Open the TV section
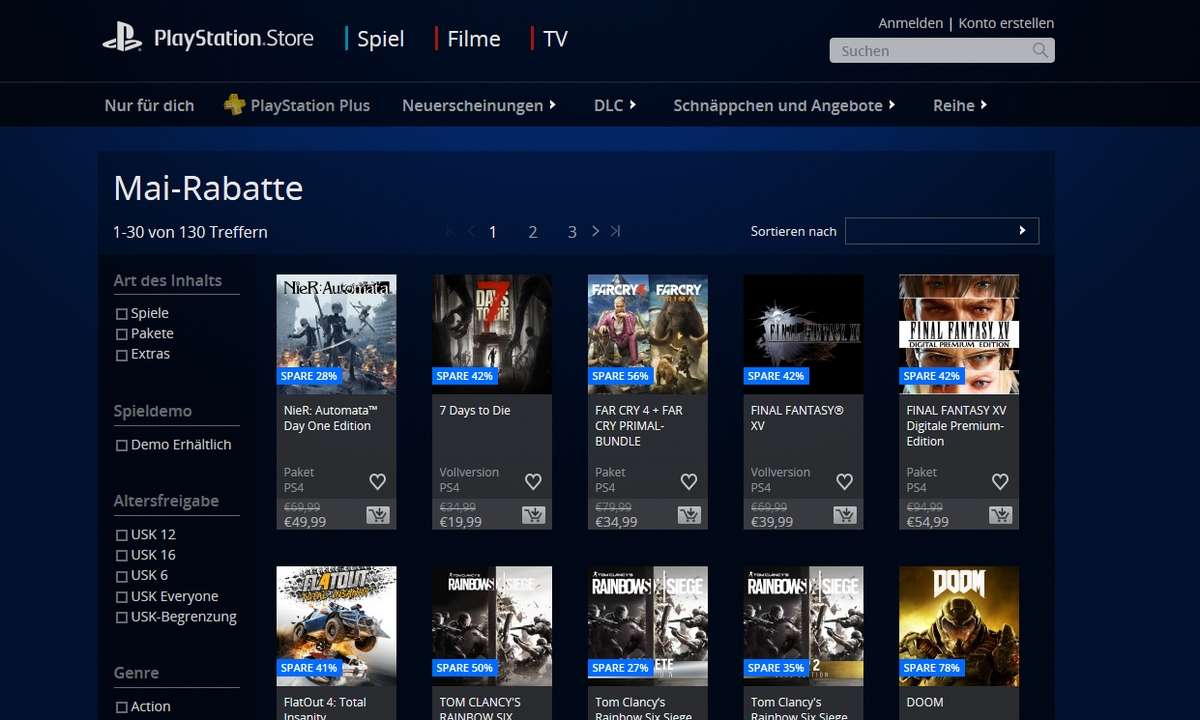The image size is (1200, 720). (x=555, y=39)
